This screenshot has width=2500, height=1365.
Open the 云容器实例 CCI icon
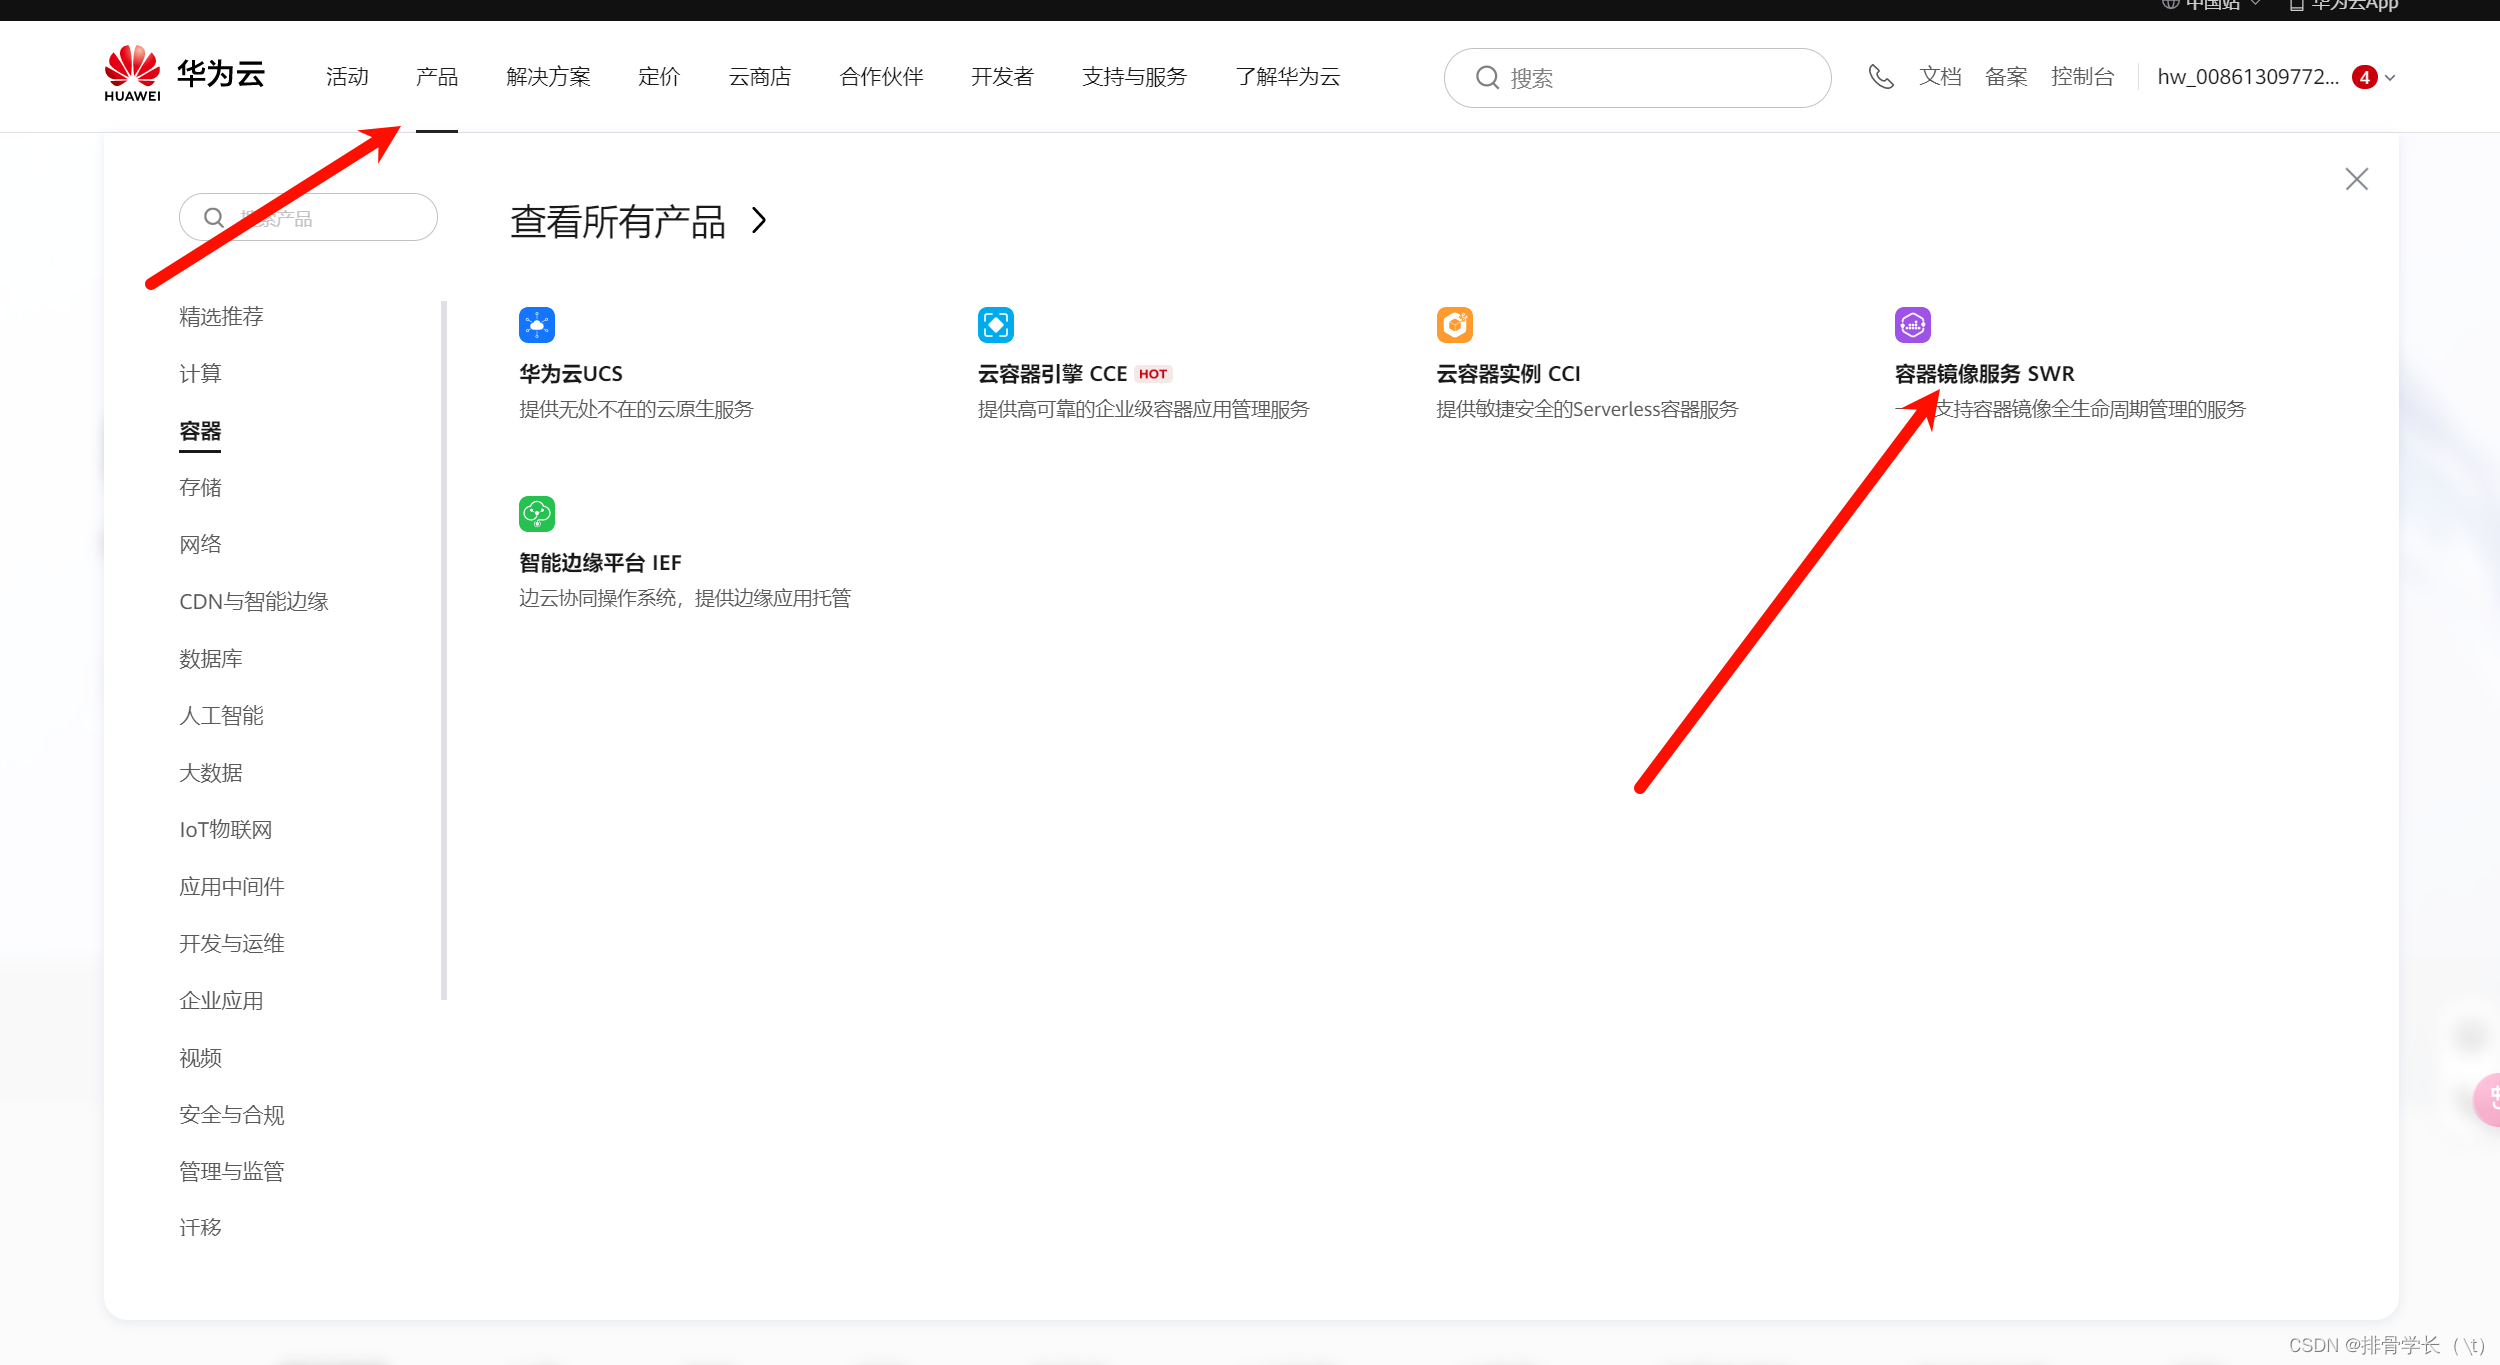[x=1455, y=325]
